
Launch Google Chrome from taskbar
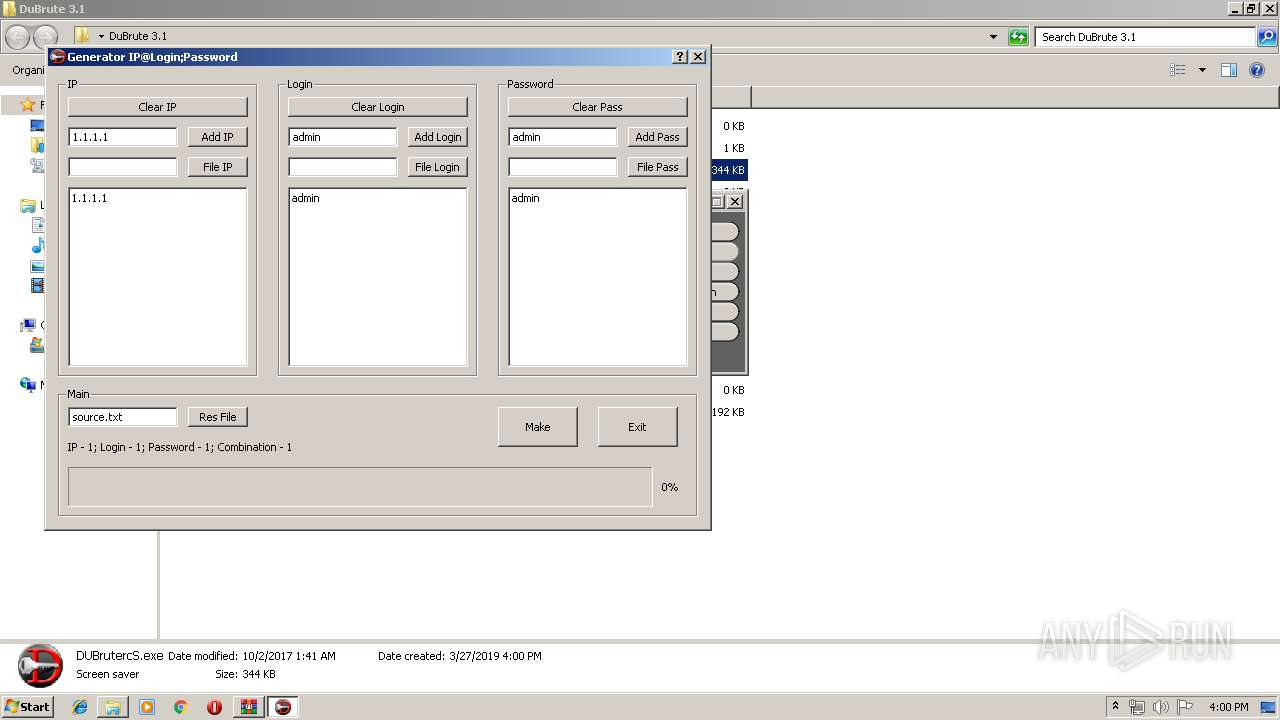point(180,707)
